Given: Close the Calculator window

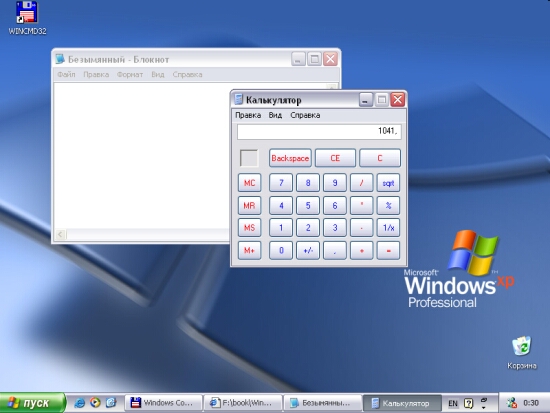Looking at the screenshot, I should point(398,100).
